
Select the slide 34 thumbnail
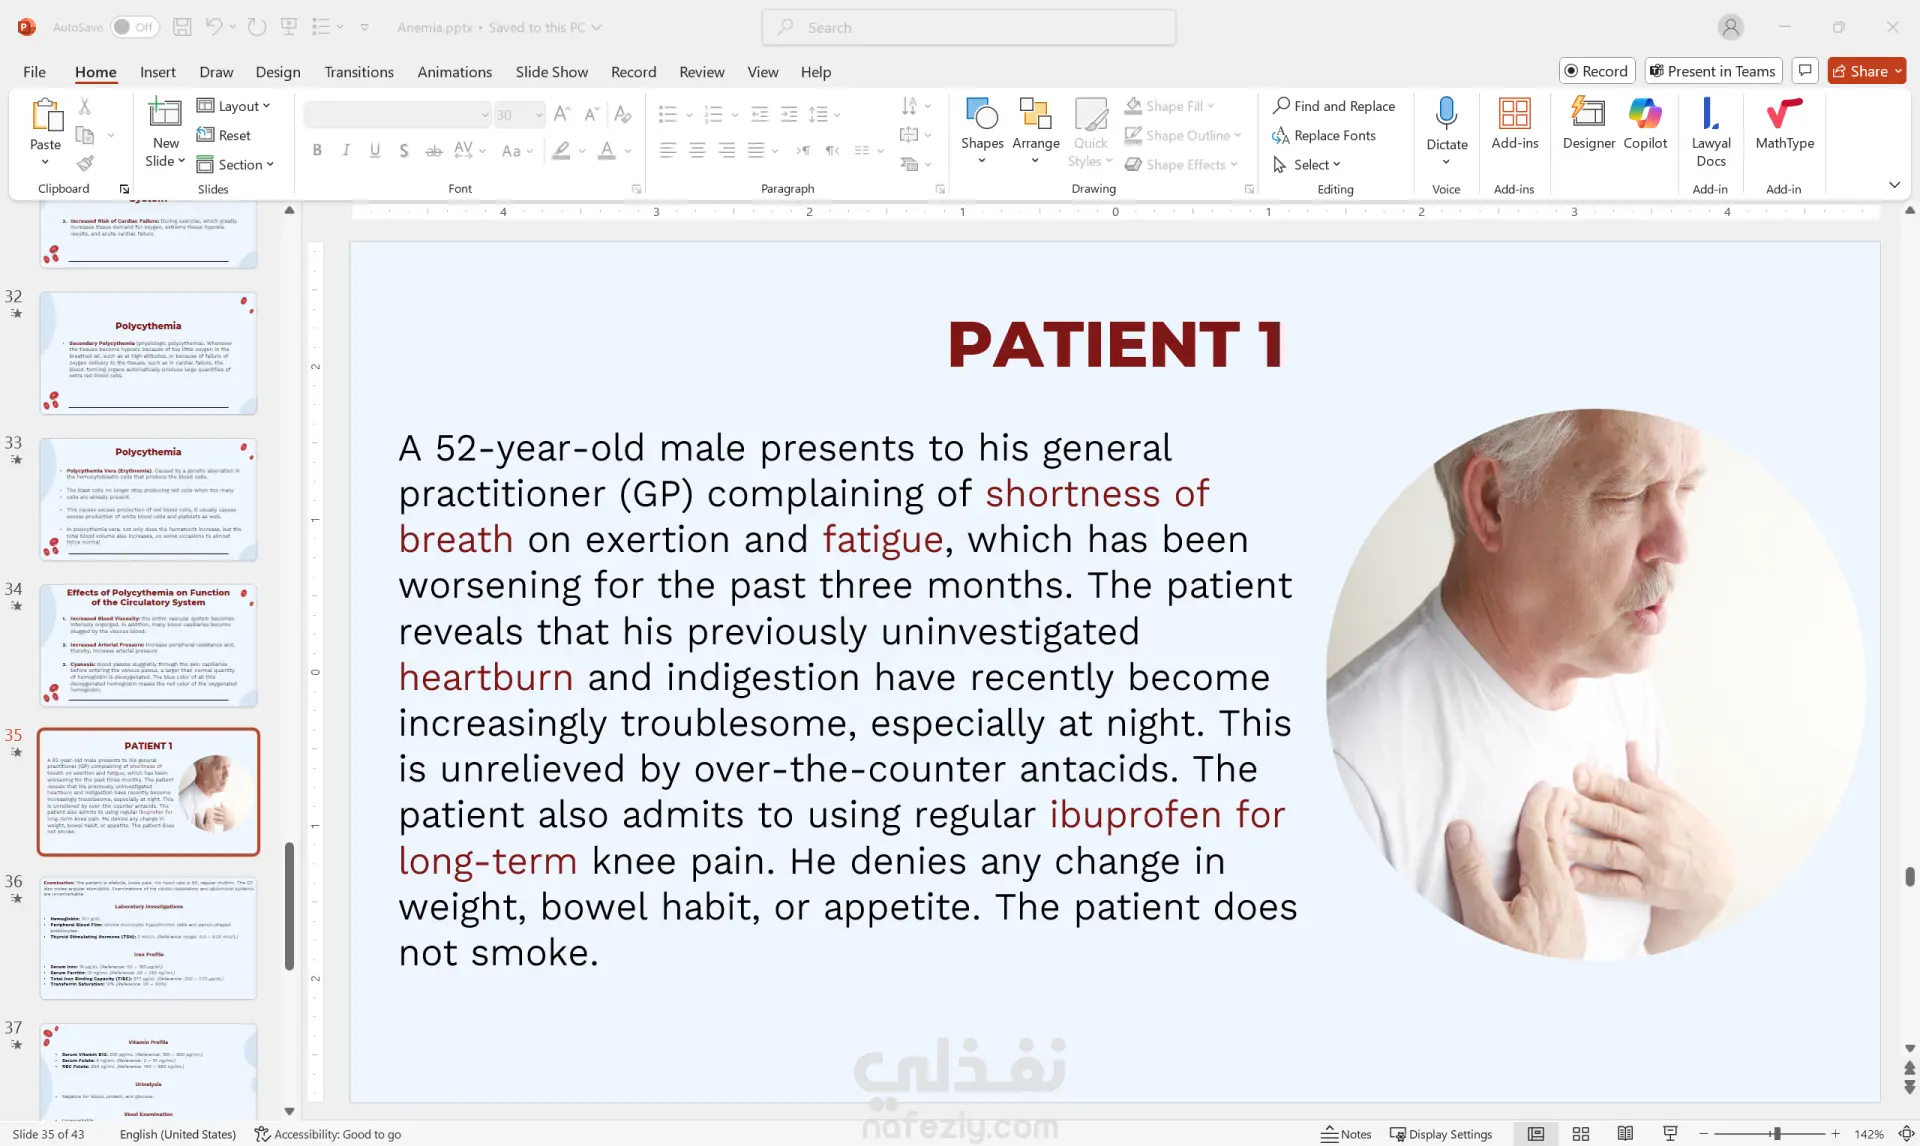(x=148, y=645)
